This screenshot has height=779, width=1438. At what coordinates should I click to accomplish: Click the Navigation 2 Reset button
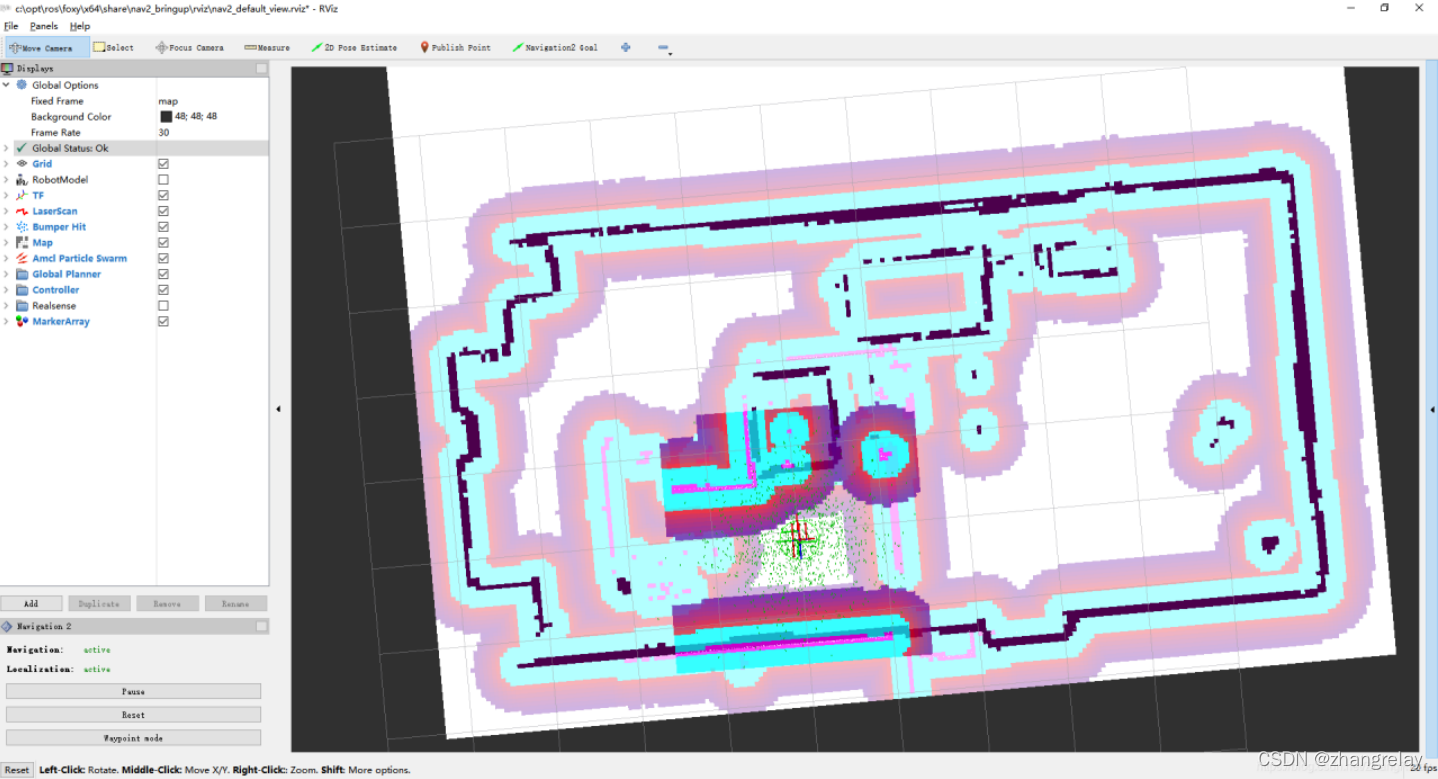(x=134, y=715)
